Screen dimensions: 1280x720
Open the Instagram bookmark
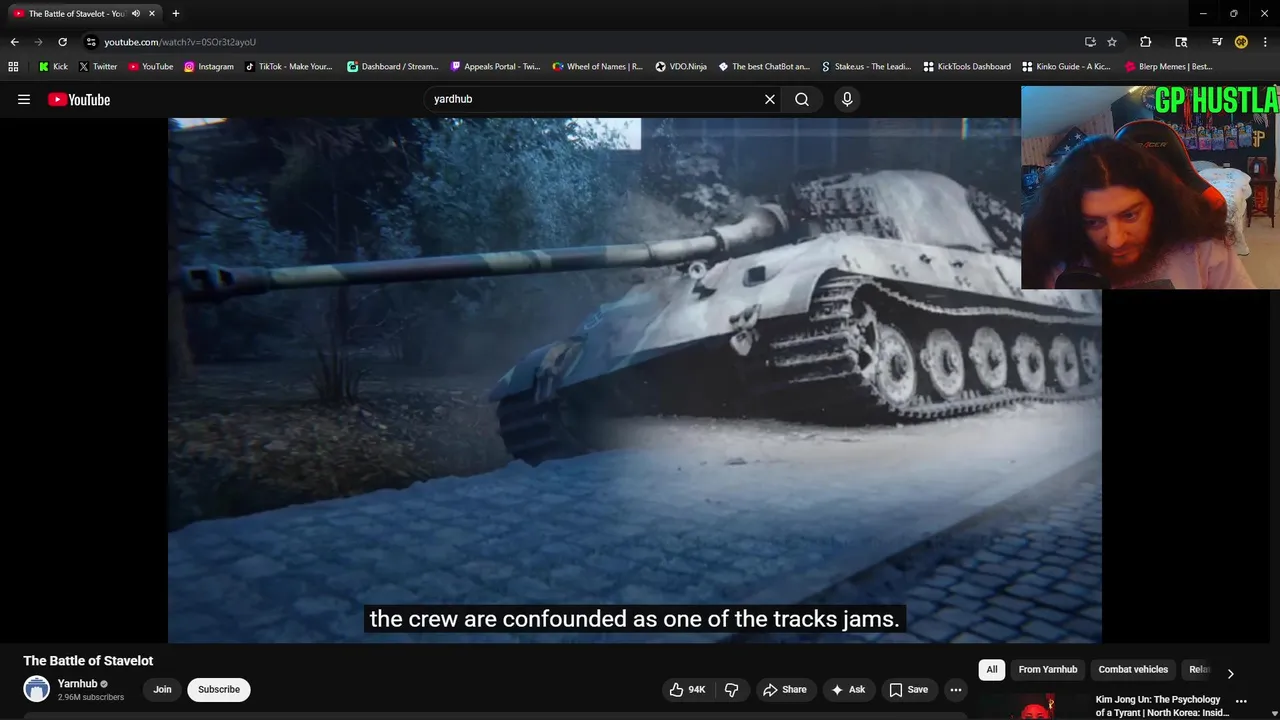coord(209,67)
